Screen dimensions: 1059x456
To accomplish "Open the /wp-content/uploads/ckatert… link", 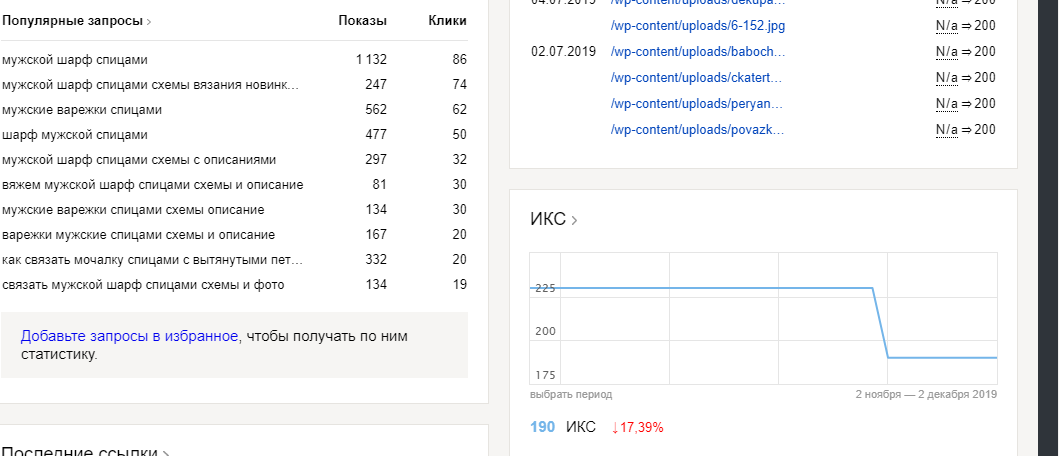I will [x=696, y=78].
